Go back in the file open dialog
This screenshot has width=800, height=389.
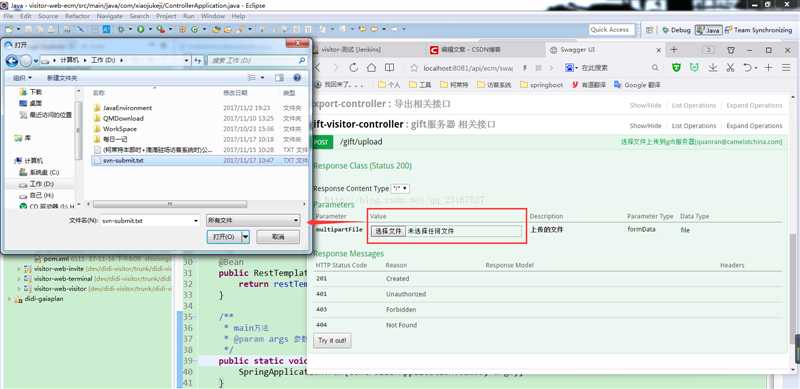(12, 61)
